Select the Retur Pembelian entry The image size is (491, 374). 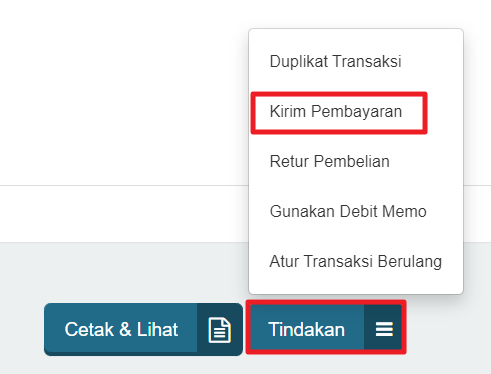pyautogui.click(x=329, y=161)
